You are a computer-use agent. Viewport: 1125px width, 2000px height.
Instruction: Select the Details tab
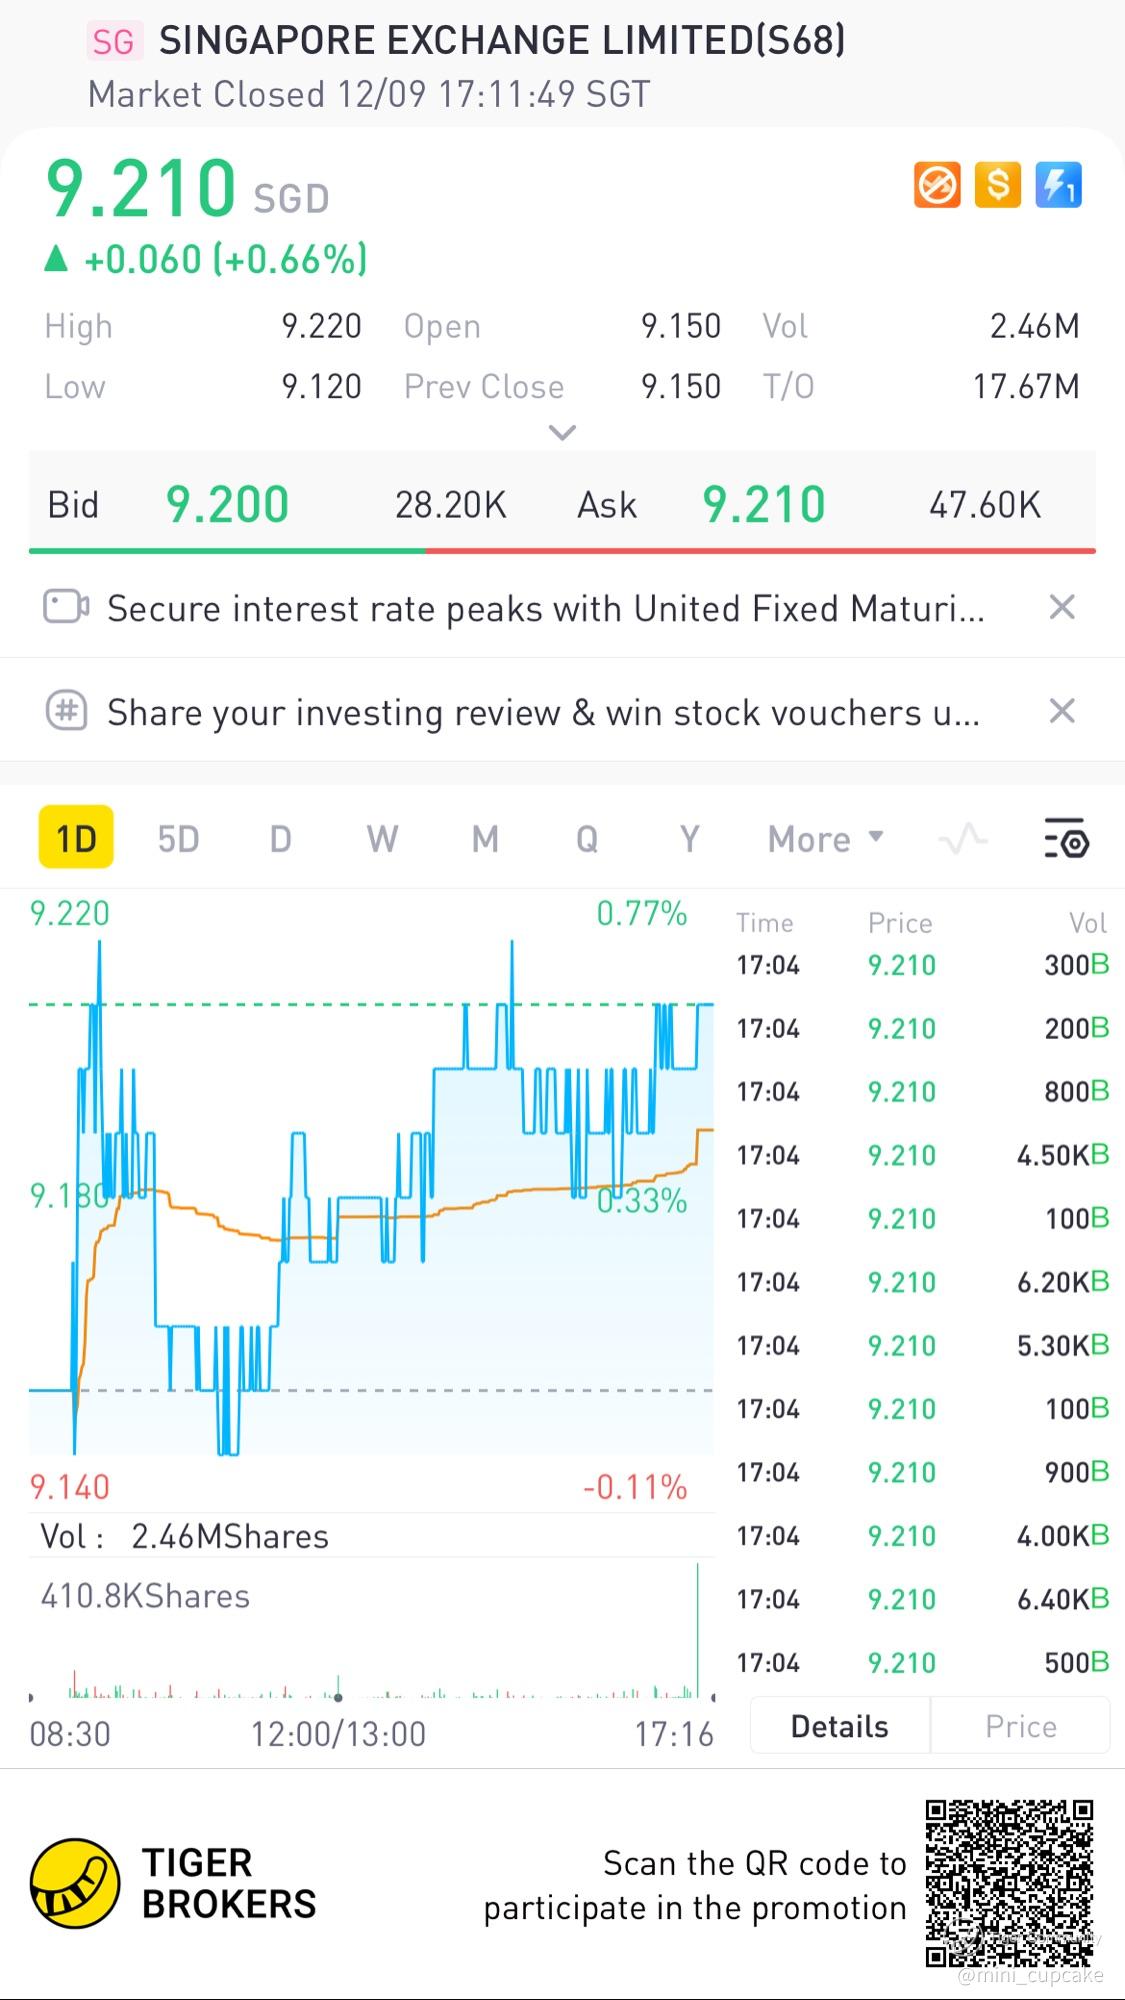[839, 1726]
